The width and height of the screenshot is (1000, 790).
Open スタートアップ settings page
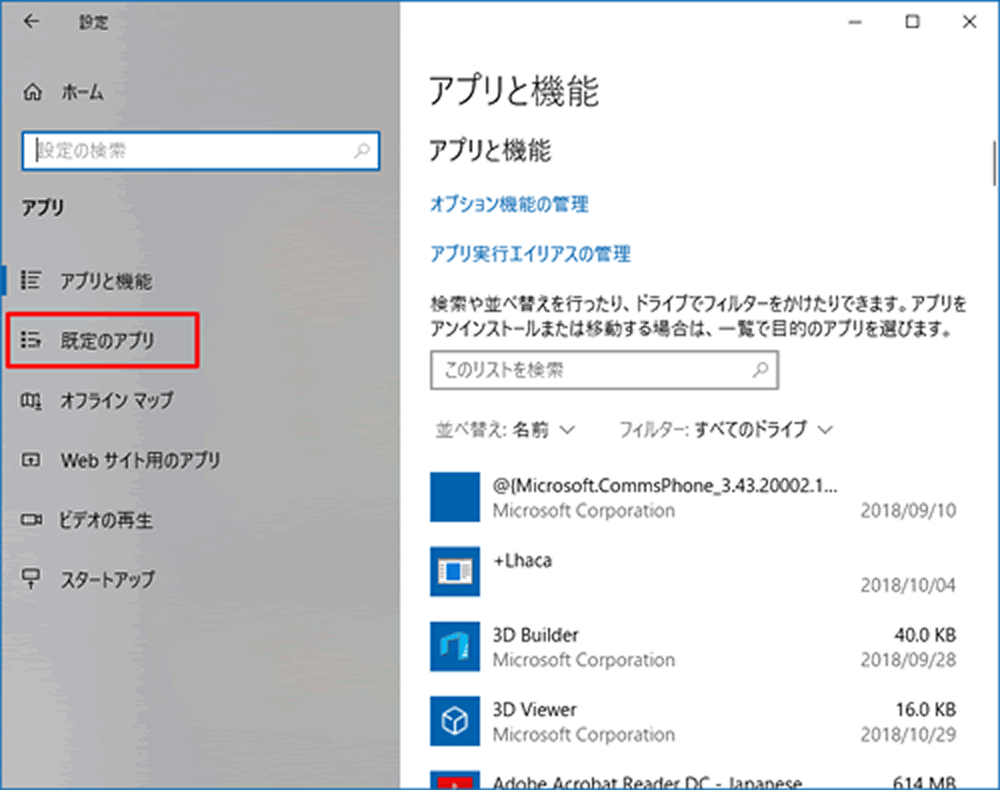click(x=107, y=579)
